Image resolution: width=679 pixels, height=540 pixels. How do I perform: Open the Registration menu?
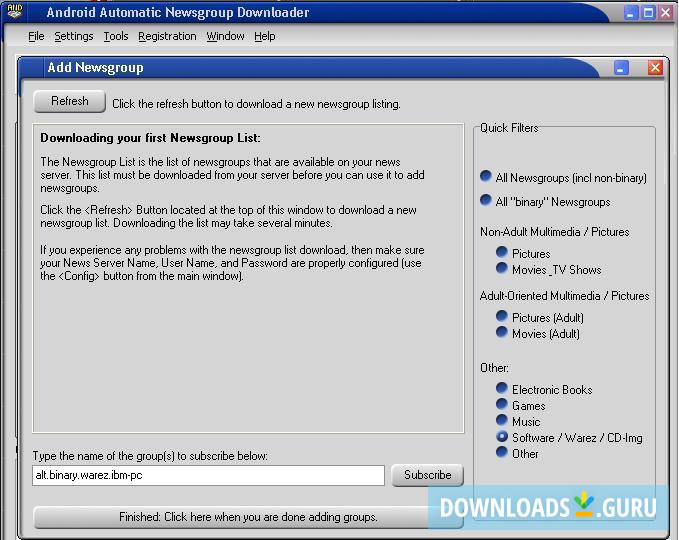167,36
